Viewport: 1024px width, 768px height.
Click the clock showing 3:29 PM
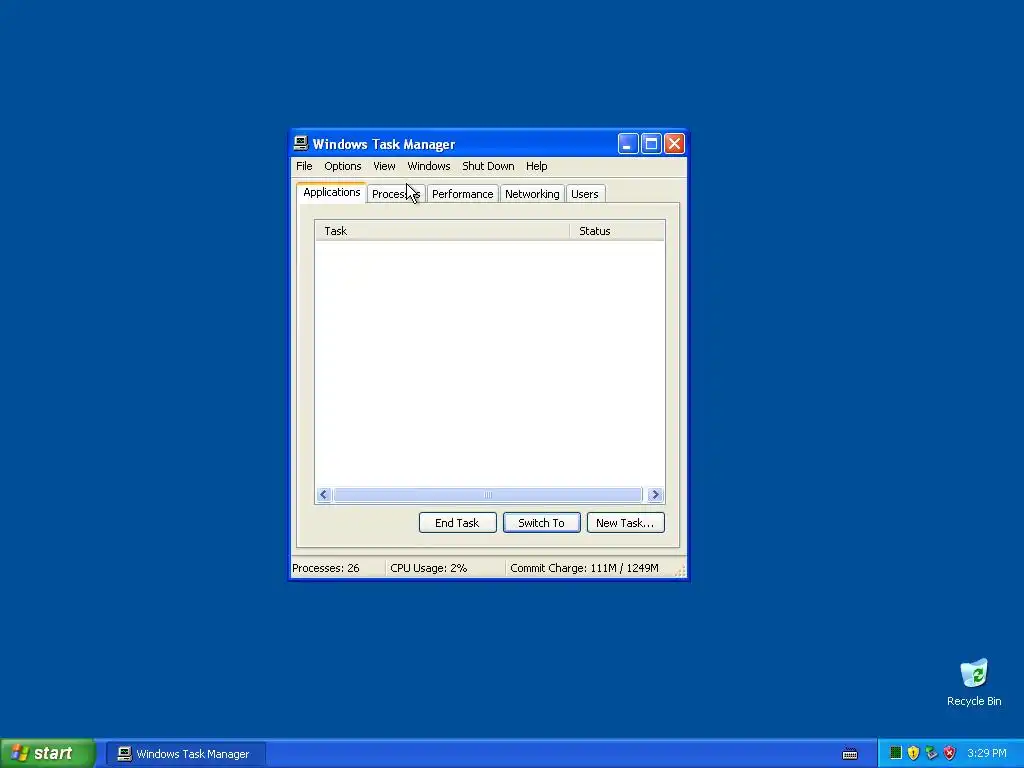tap(986, 753)
